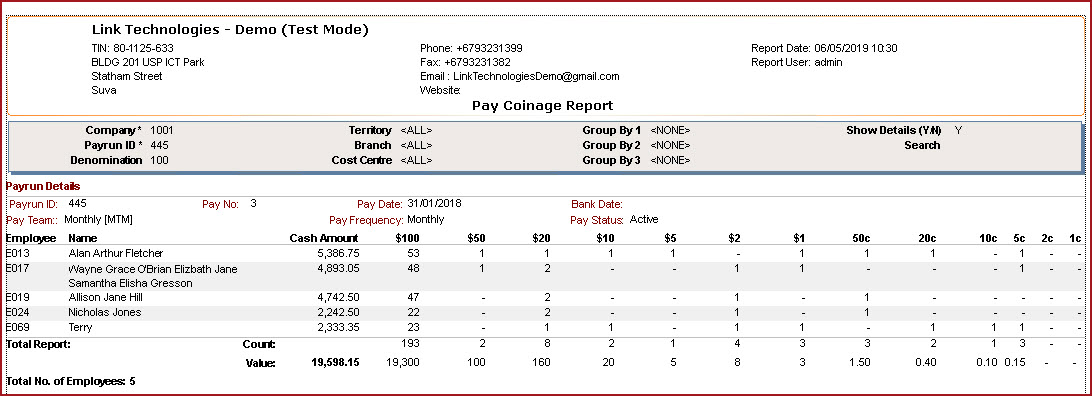Click the Search parameter label
The height and width of the screenshot is (396, 1092).
[x=922, y=145]
